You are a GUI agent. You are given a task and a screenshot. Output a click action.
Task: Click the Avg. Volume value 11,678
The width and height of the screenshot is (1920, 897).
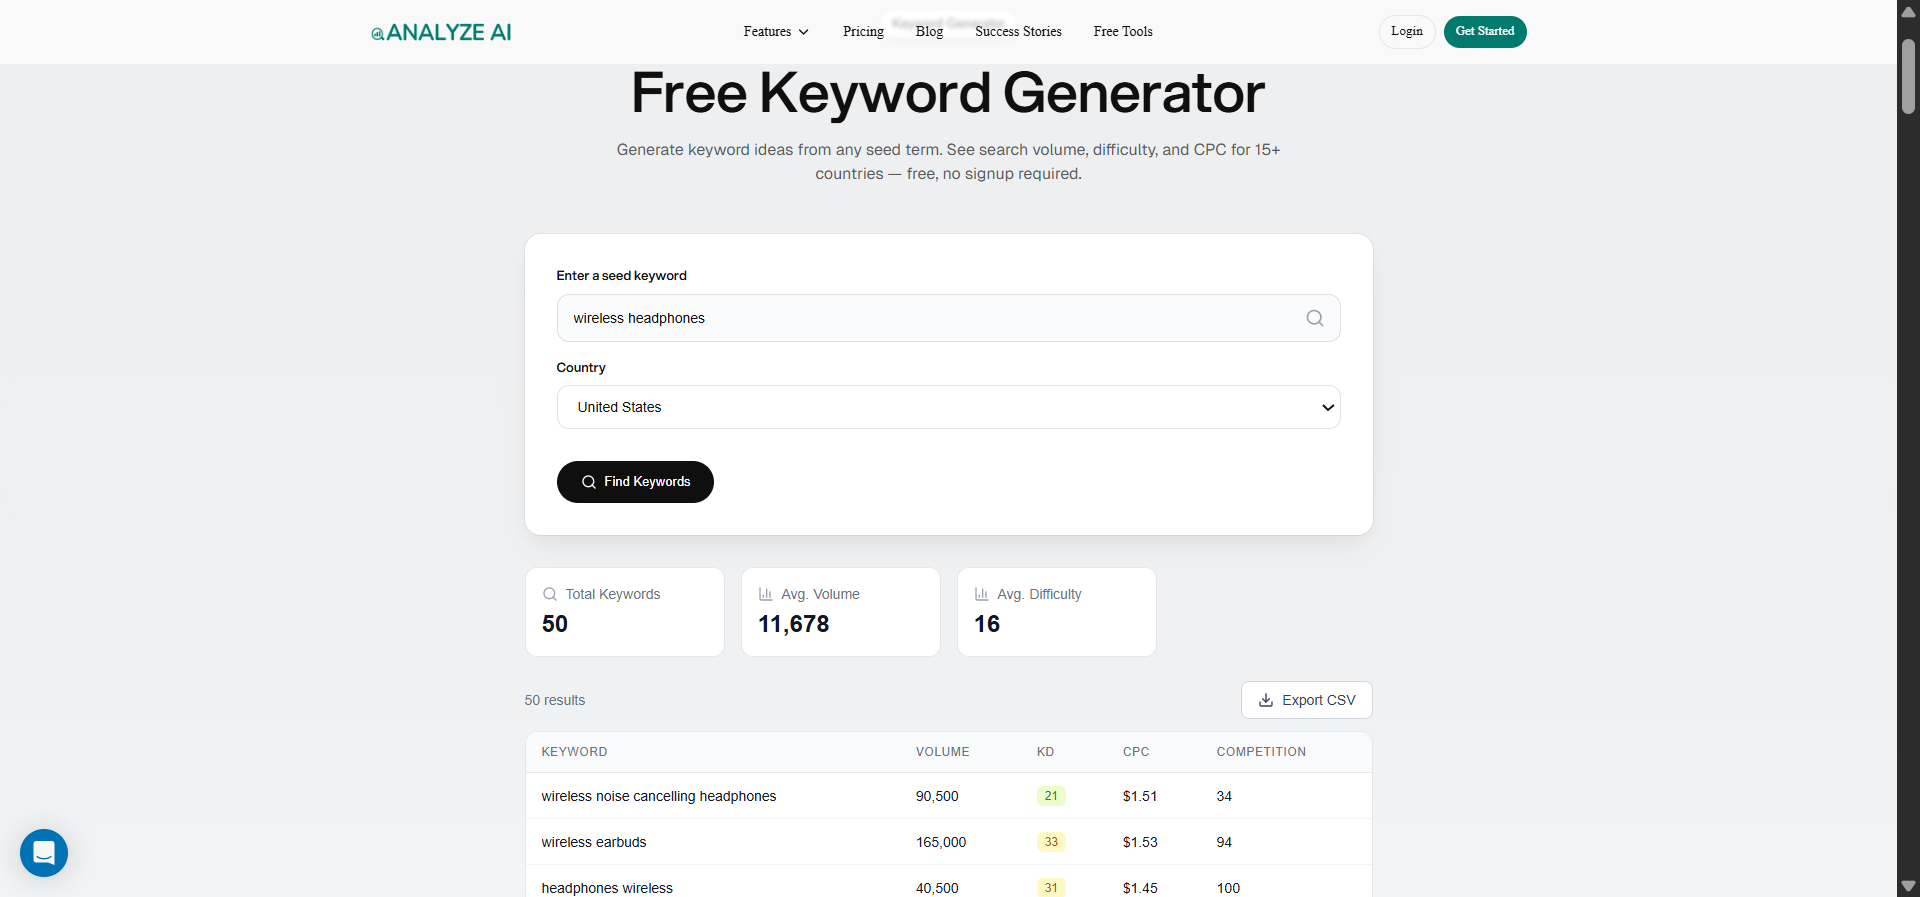(x=794, y=624)
